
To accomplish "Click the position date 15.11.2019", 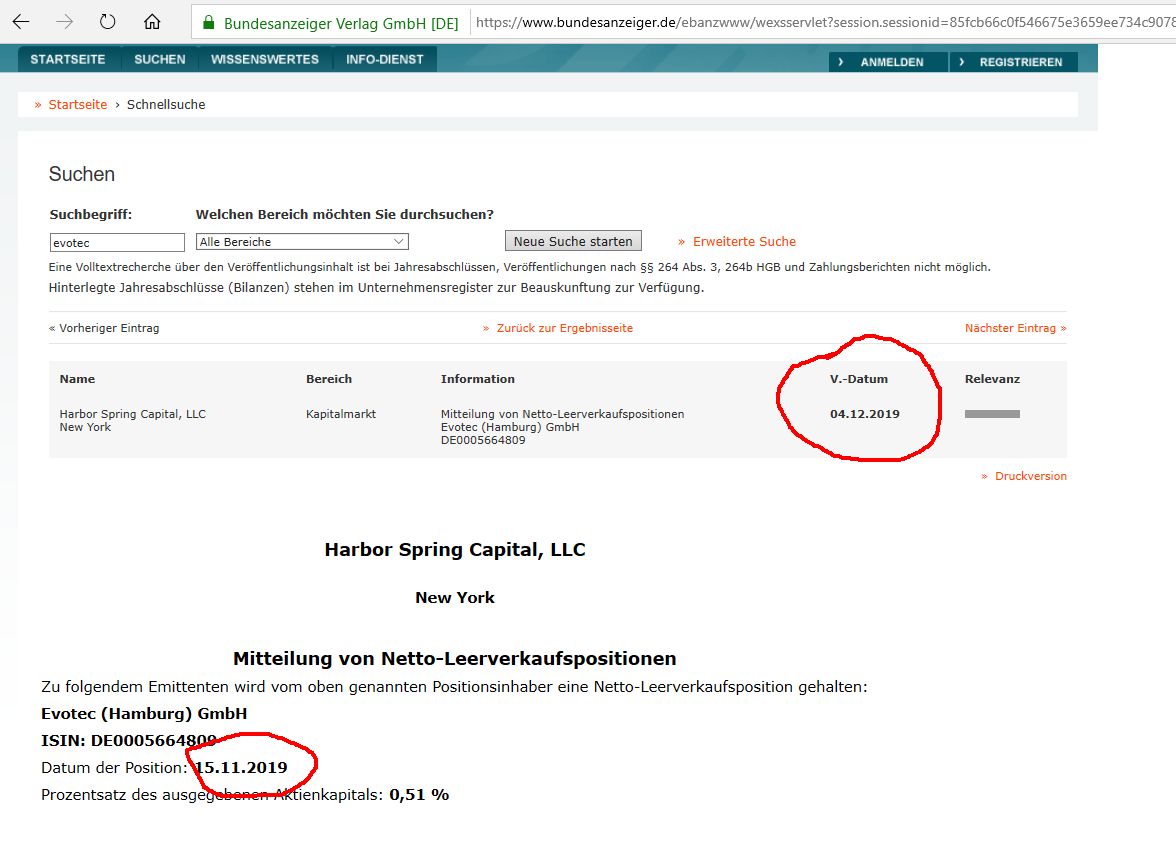I will tap(241, 768).
